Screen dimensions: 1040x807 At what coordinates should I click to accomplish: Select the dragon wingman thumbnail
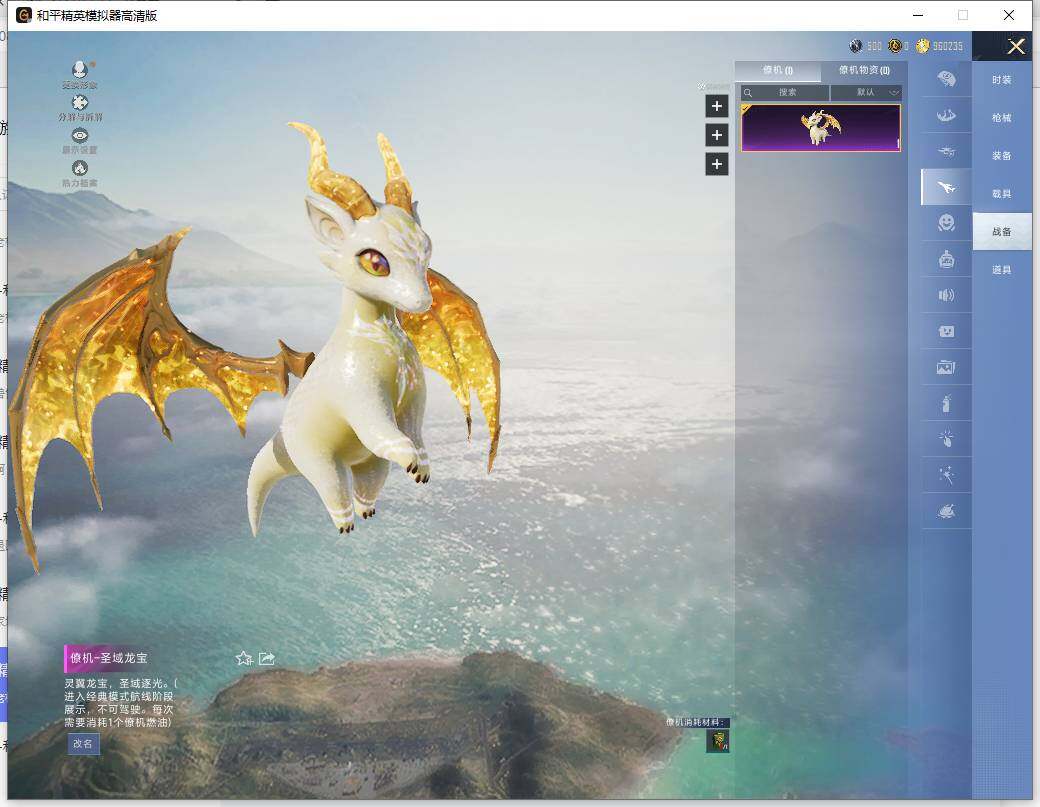click(x=820, y=128)
